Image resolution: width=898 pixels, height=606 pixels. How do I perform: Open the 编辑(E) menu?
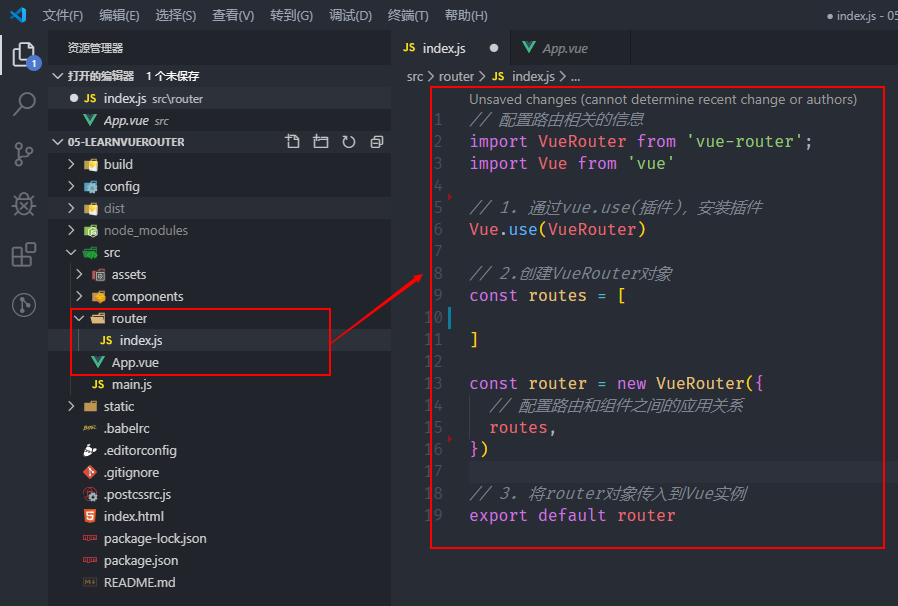[119, 15]
